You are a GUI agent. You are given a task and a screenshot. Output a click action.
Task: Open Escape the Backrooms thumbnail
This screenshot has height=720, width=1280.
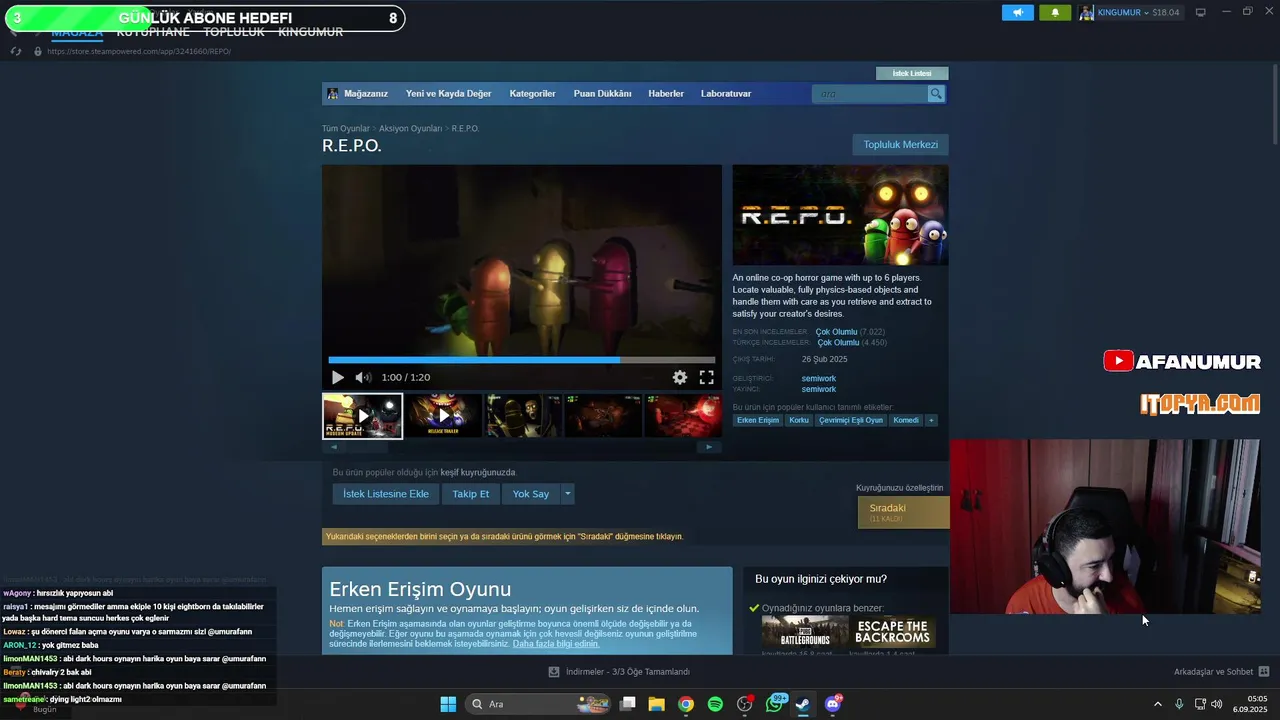click(893, 632)
